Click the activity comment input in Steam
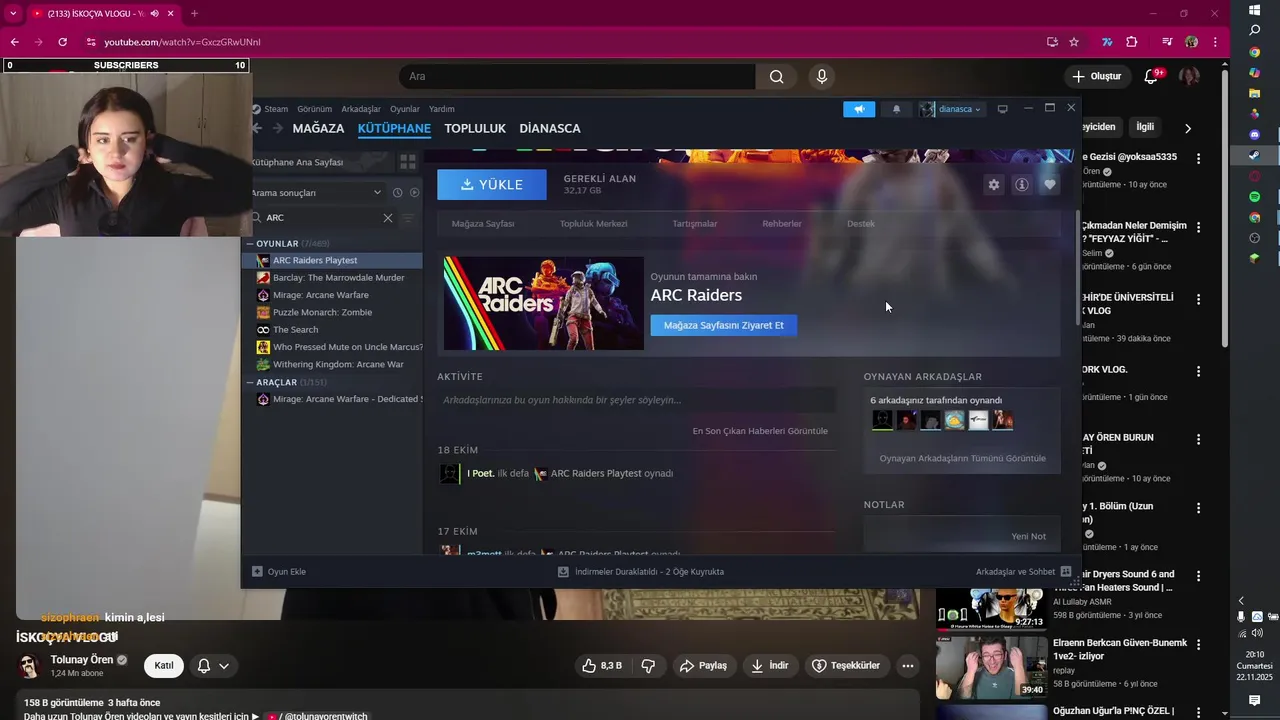The height and width of the screenshot is (720, 1280). coord(636,400)
